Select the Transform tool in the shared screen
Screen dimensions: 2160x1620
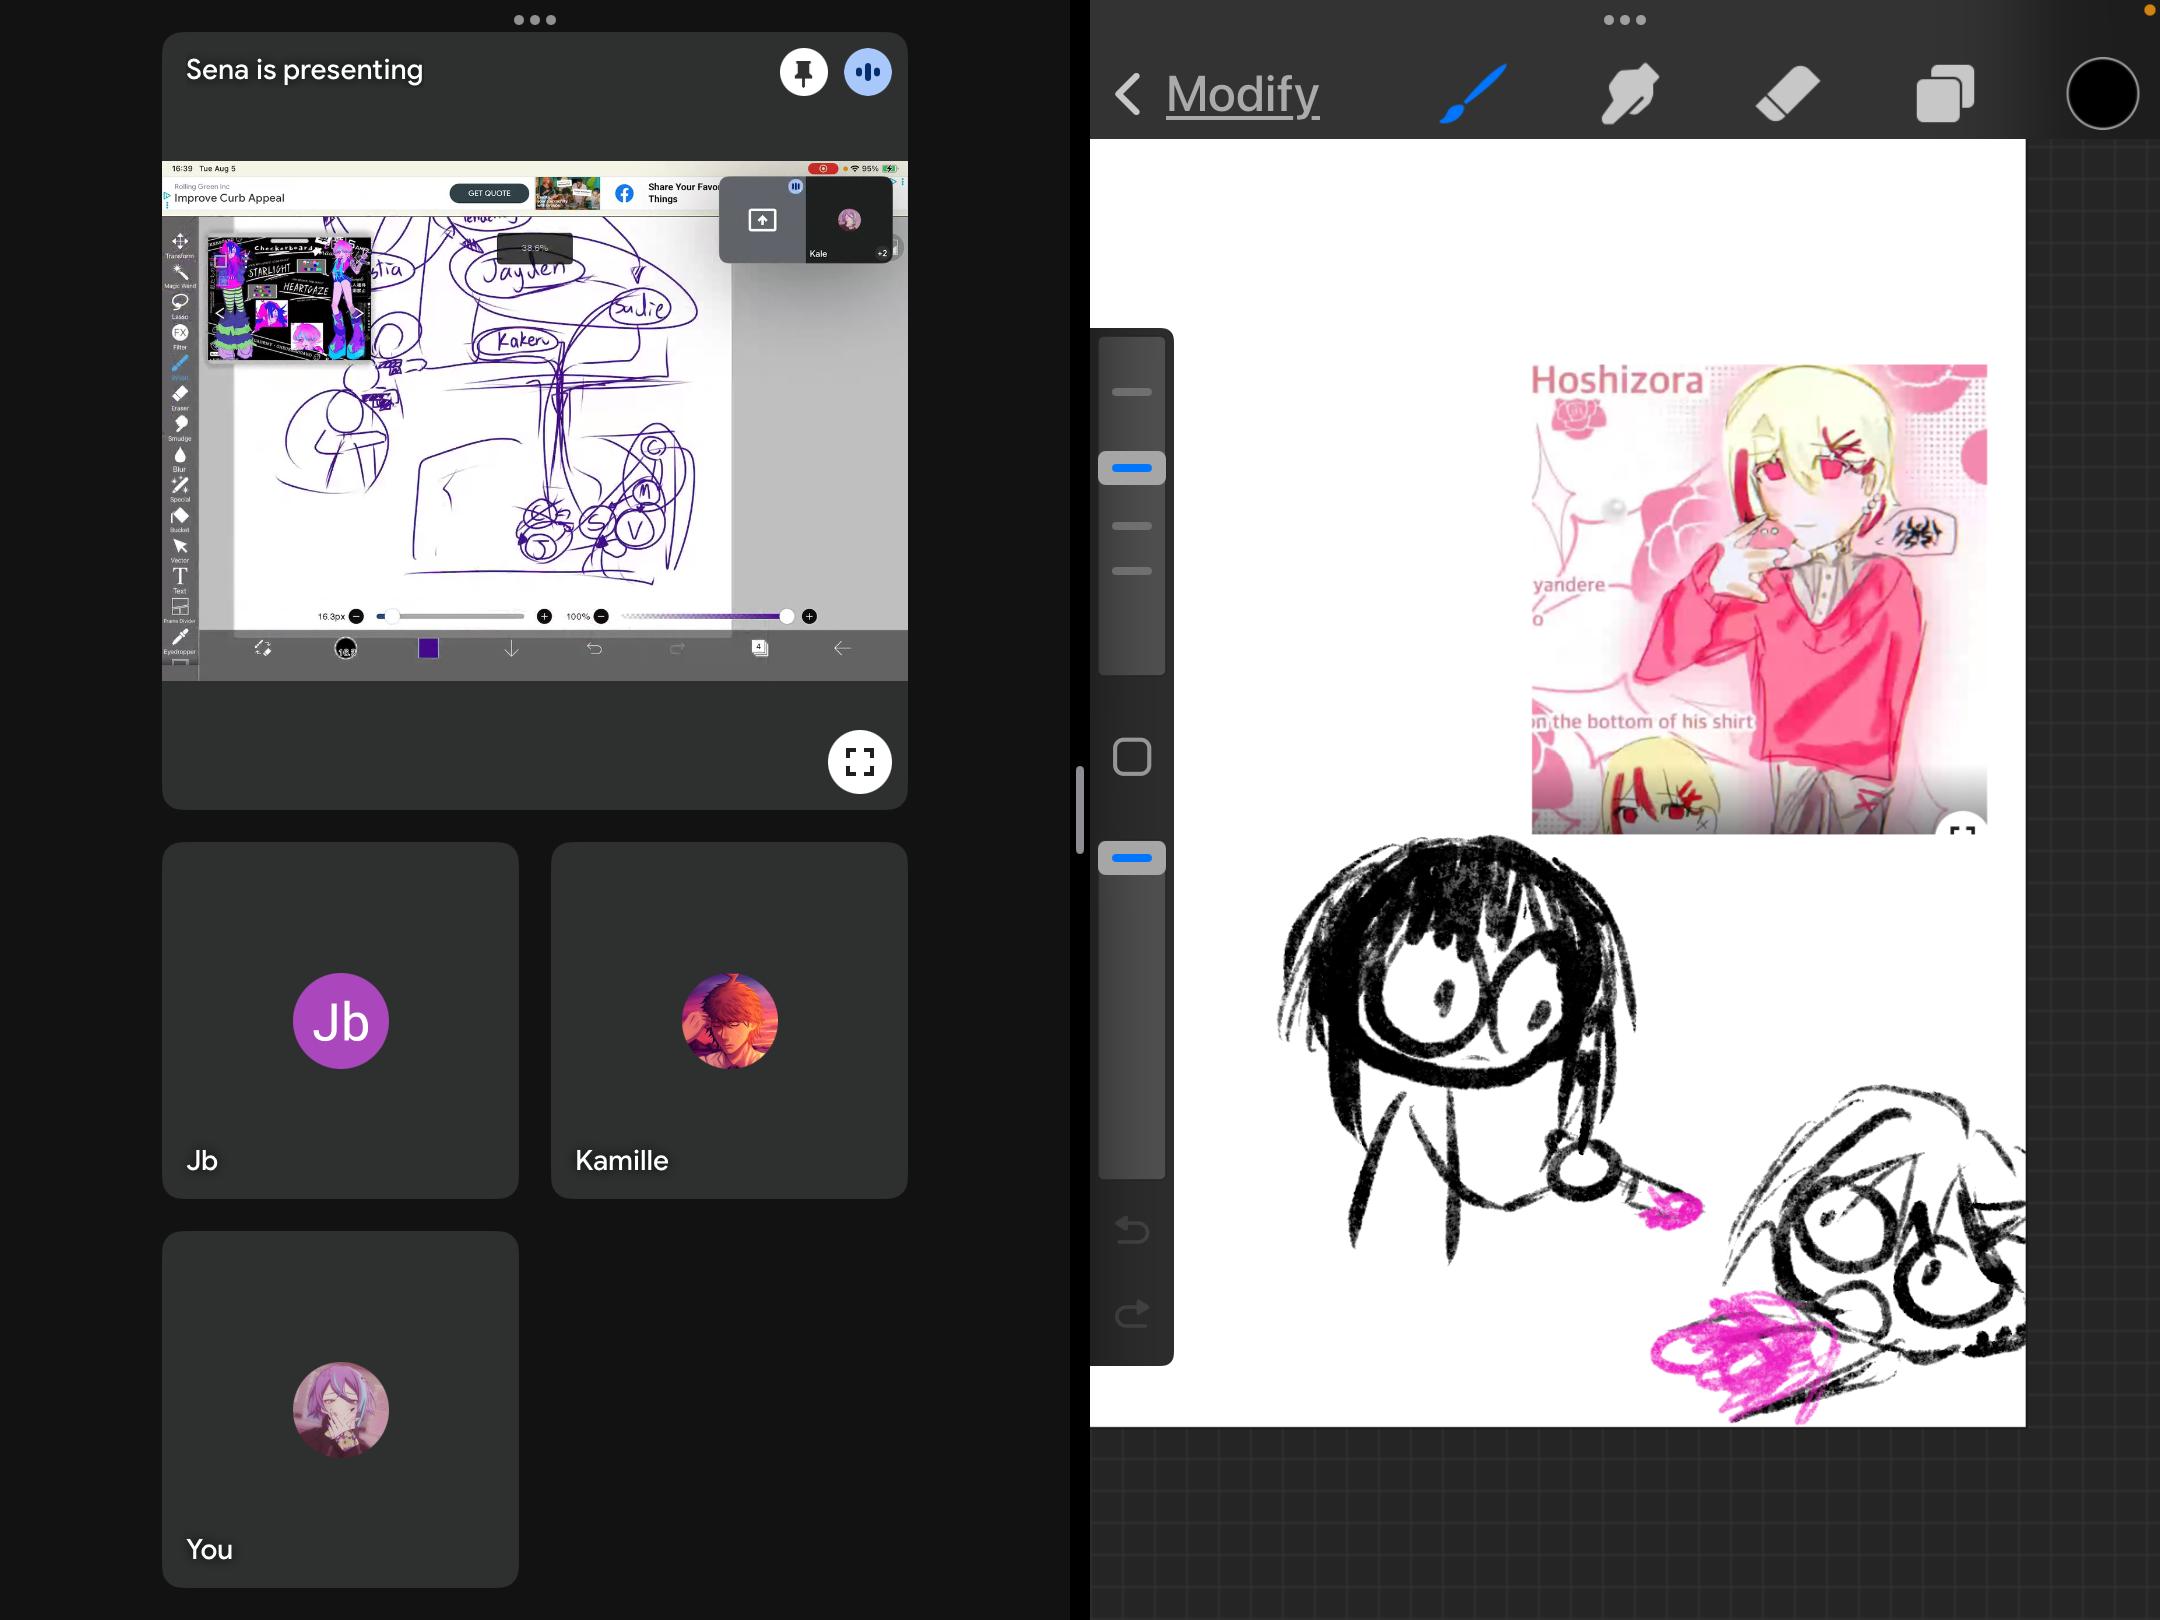pyautogui.click(x=180, y=245)
